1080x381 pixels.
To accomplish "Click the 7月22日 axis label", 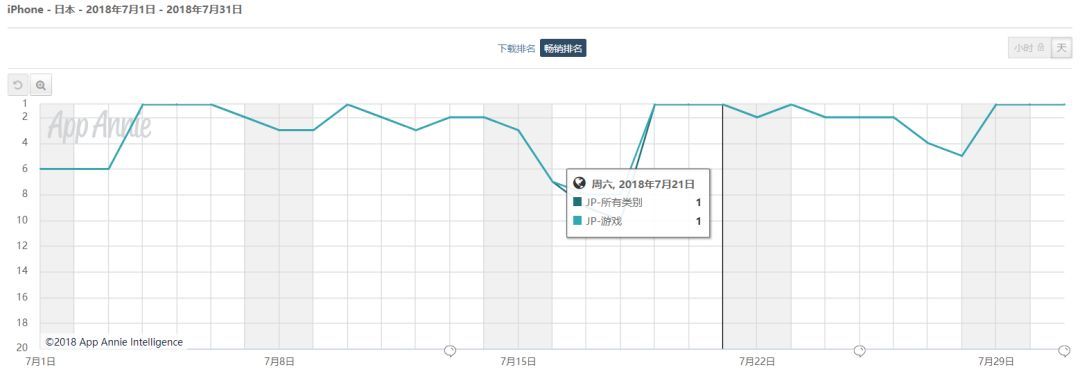I will pos(756,361).
